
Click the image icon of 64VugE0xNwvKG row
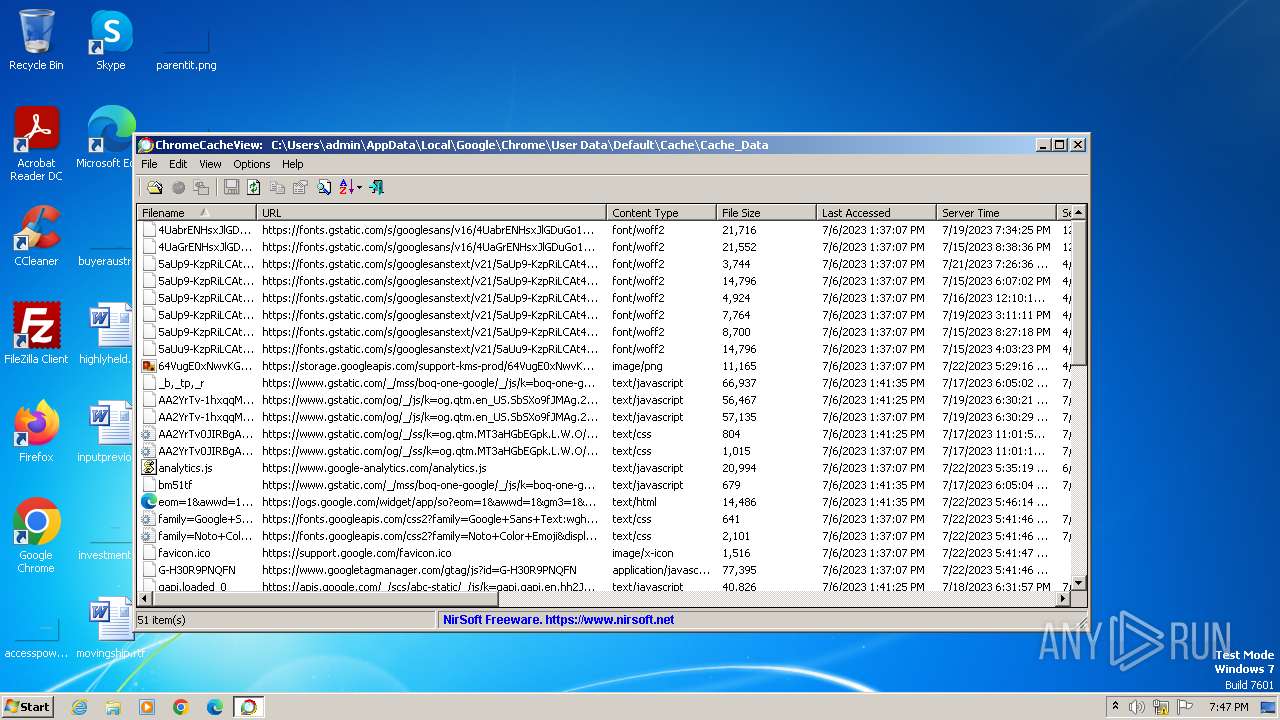click(x=148, y=366)
